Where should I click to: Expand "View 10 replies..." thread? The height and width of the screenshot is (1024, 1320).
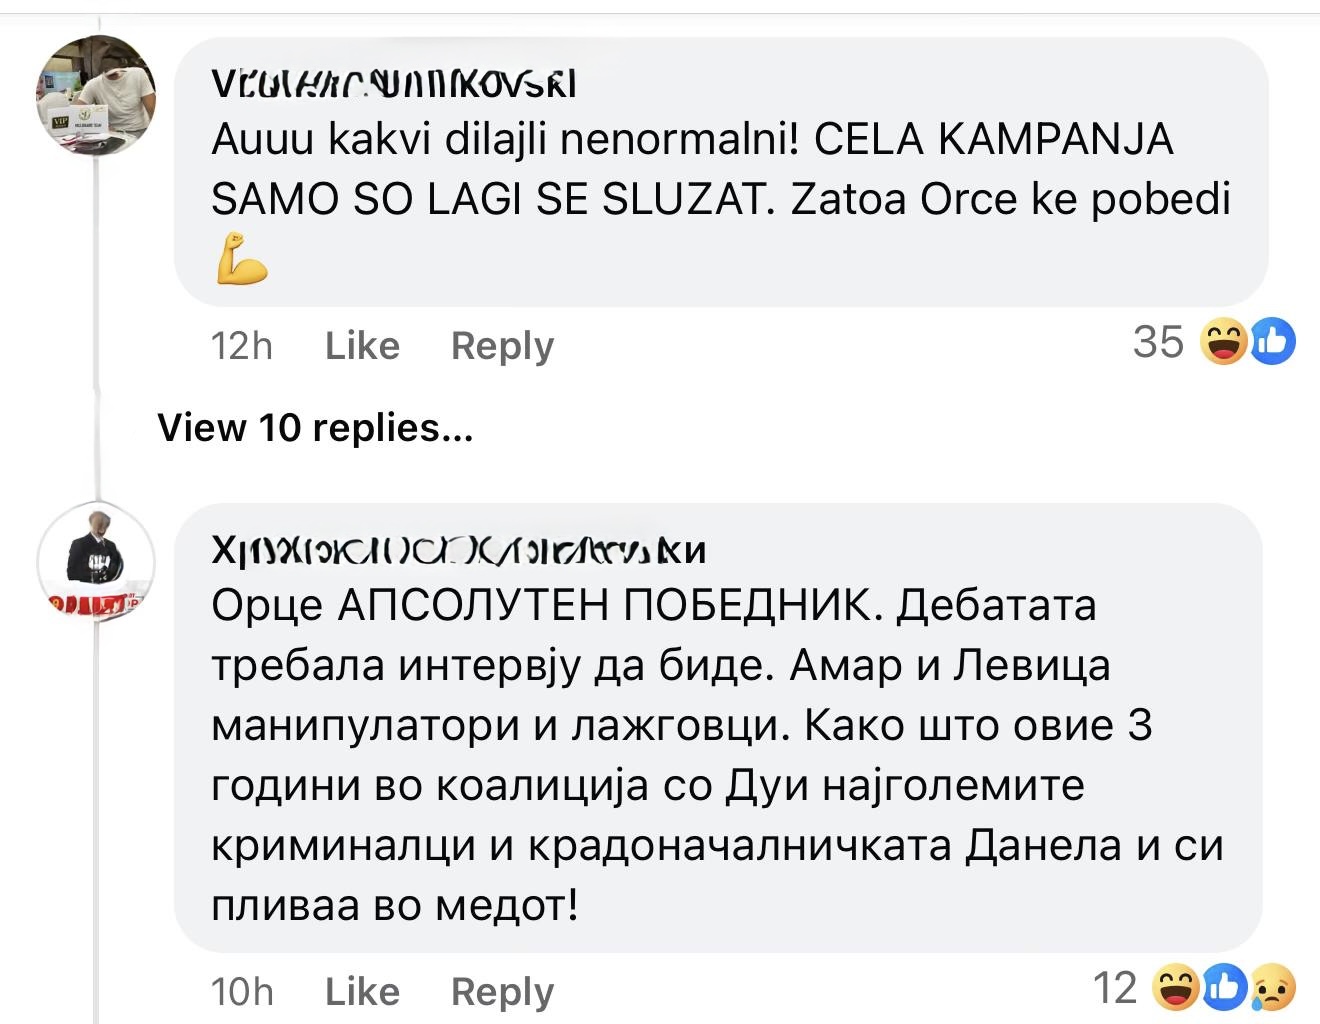click(x=315, y=428)
